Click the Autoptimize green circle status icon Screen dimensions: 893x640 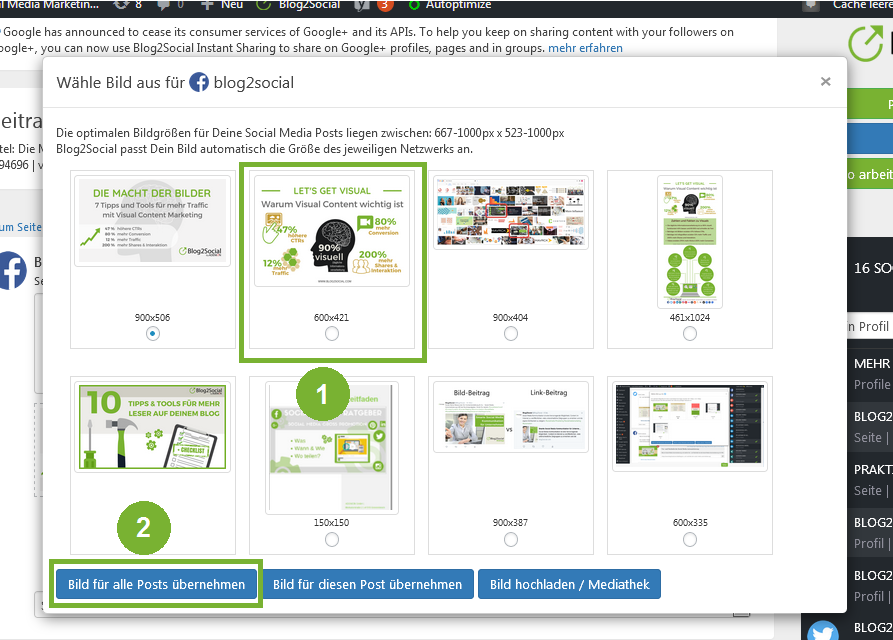click(415, 5)
